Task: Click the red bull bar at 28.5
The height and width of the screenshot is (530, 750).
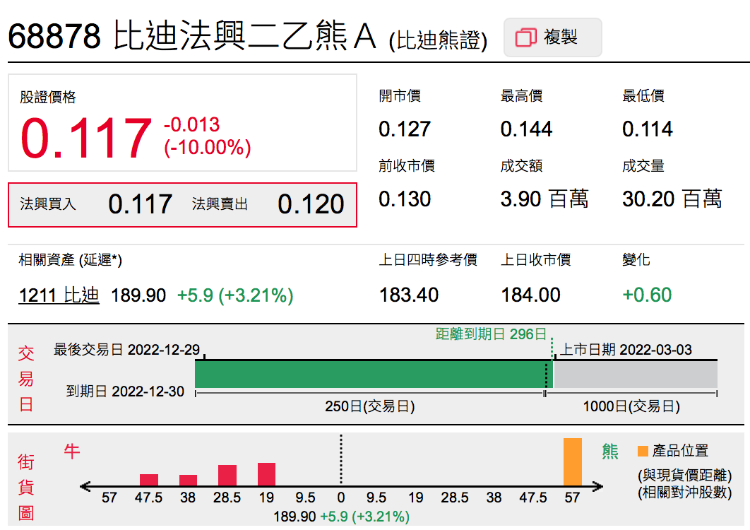Action: point(227,475)
